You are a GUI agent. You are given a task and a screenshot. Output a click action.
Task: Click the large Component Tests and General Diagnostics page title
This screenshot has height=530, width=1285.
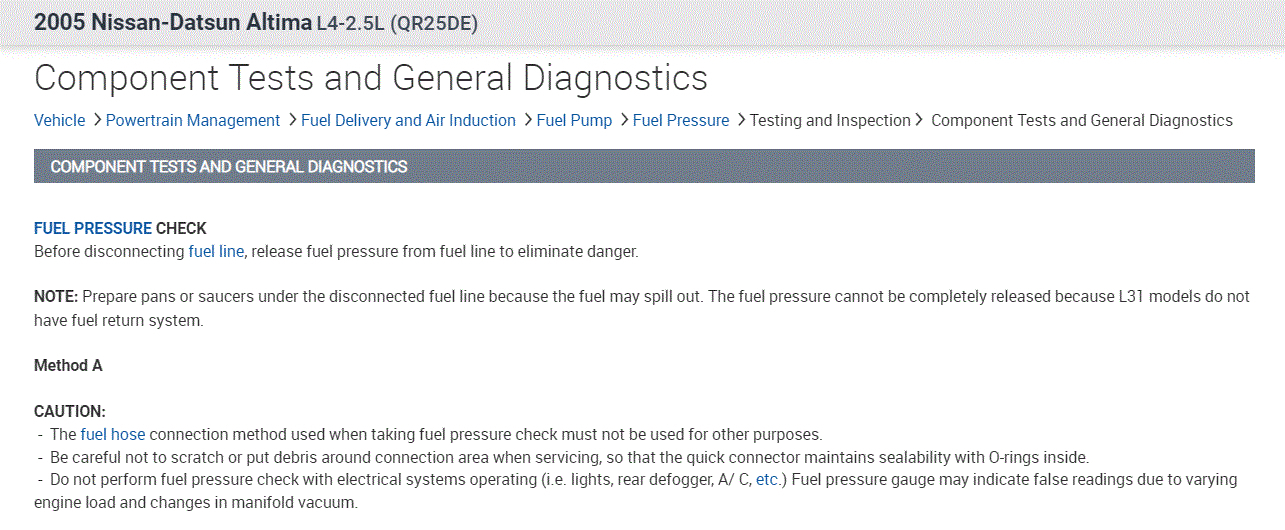pos(370,78)
